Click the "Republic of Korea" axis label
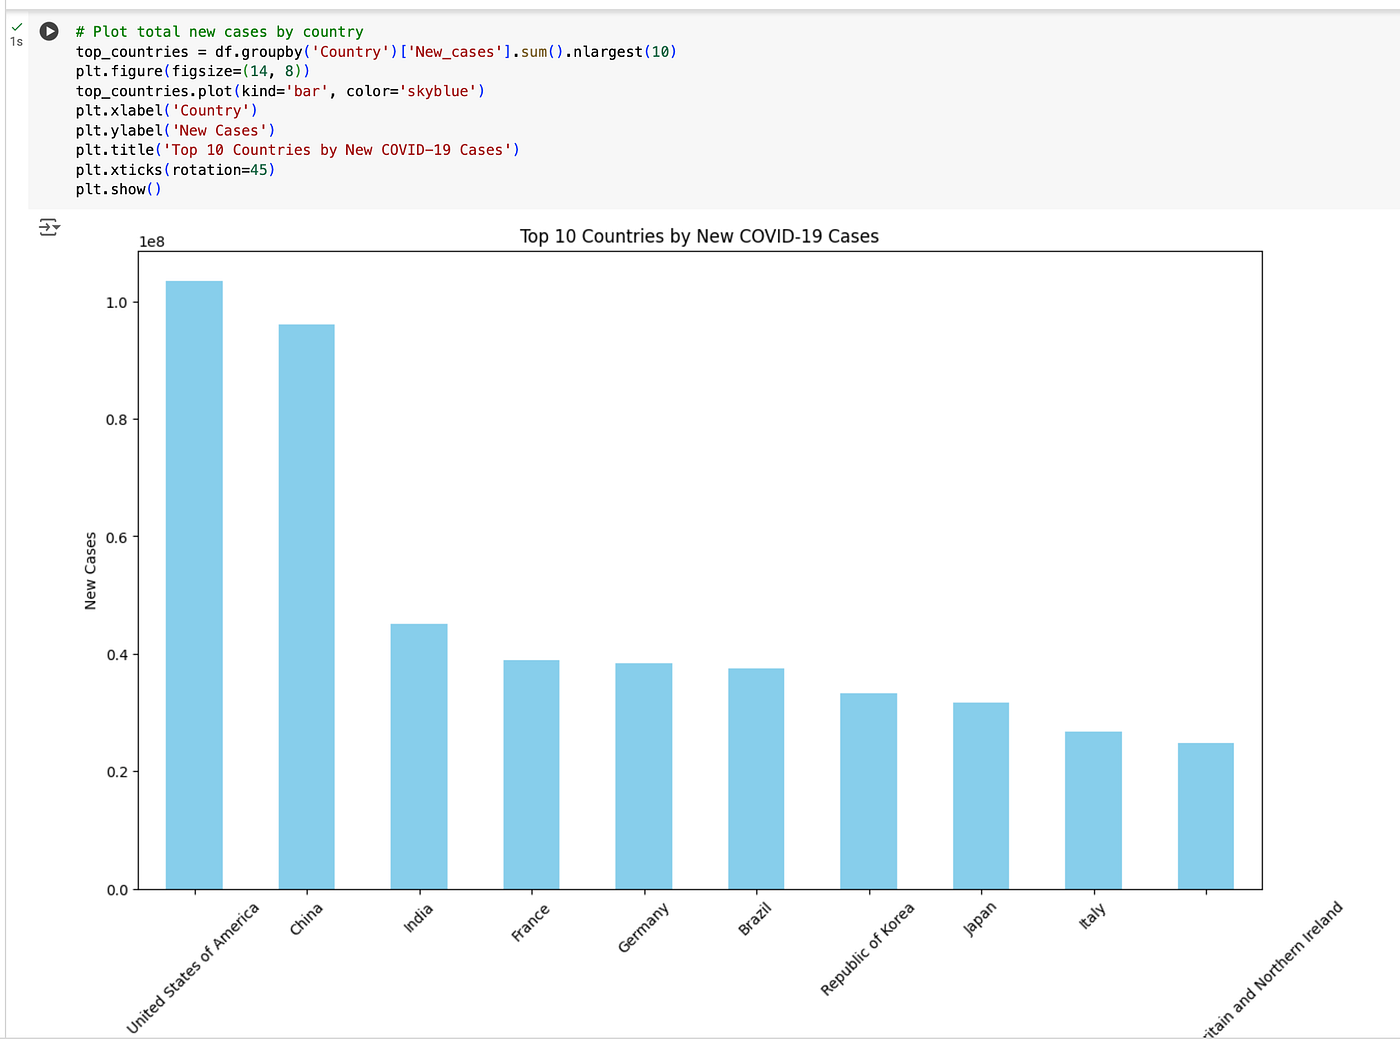The image size is (1400, 1046). [x=866, y=948]
